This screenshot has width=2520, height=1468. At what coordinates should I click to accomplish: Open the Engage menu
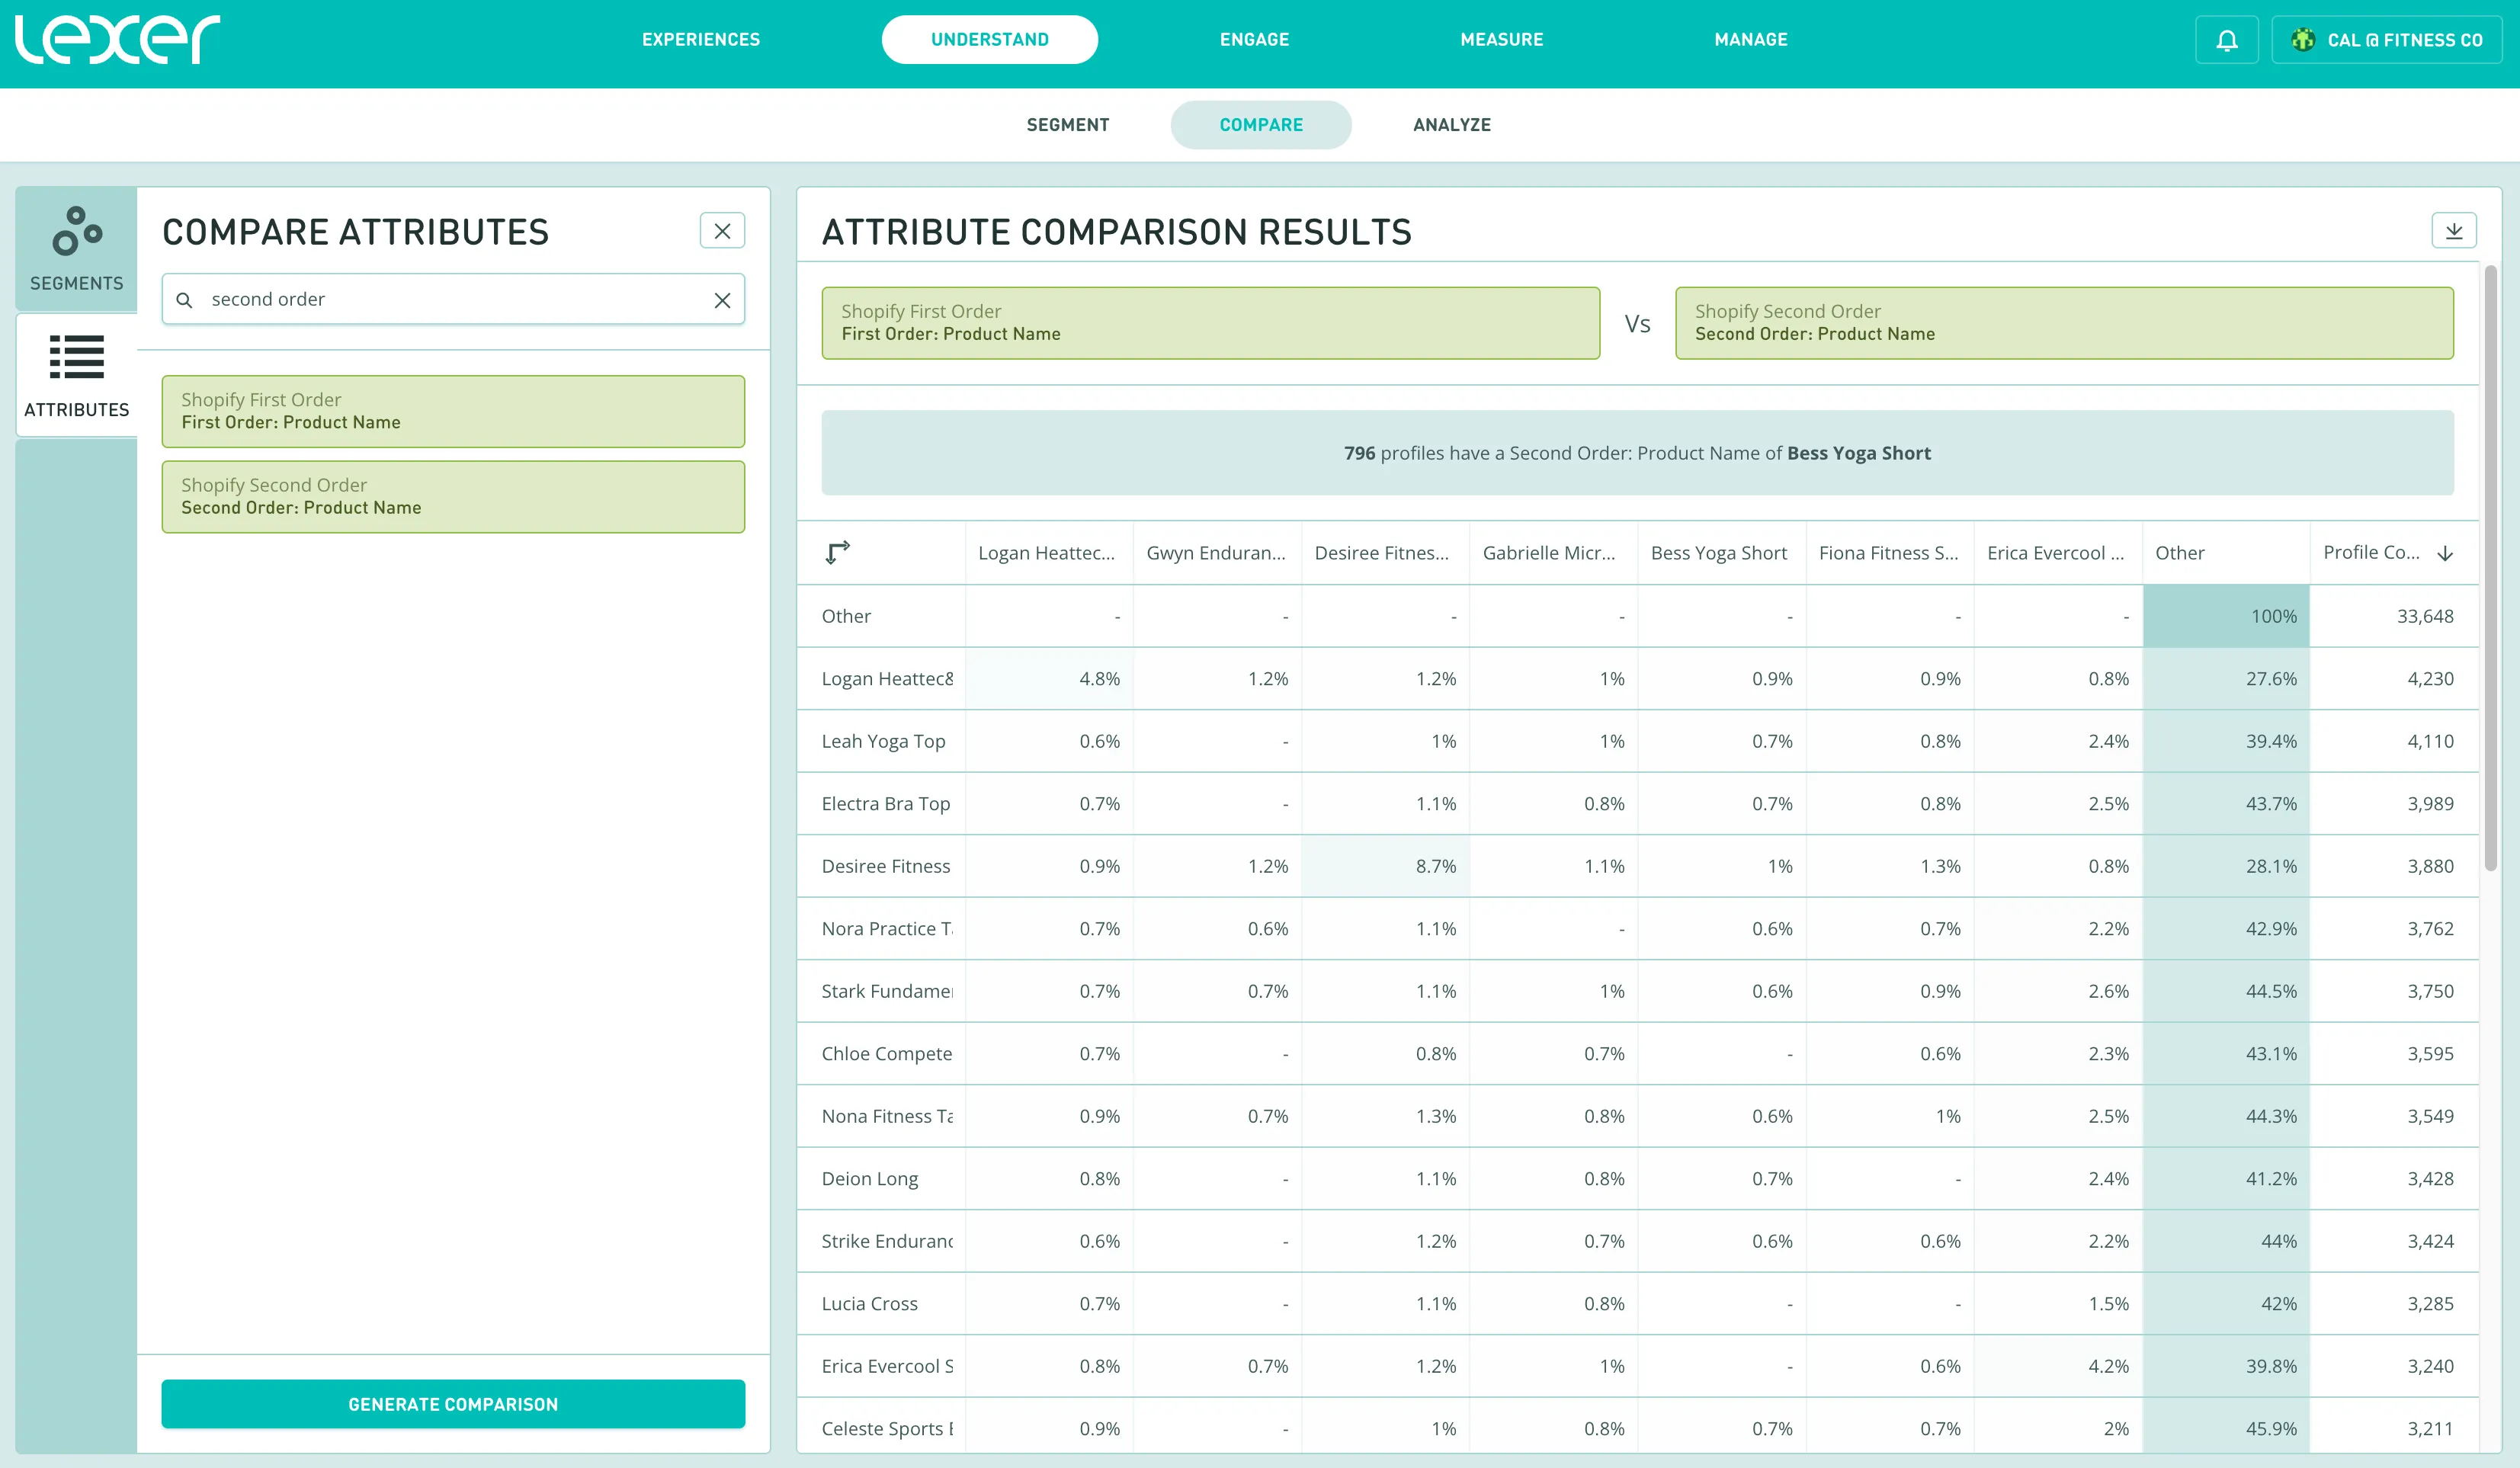click(x=1254, y=40)
